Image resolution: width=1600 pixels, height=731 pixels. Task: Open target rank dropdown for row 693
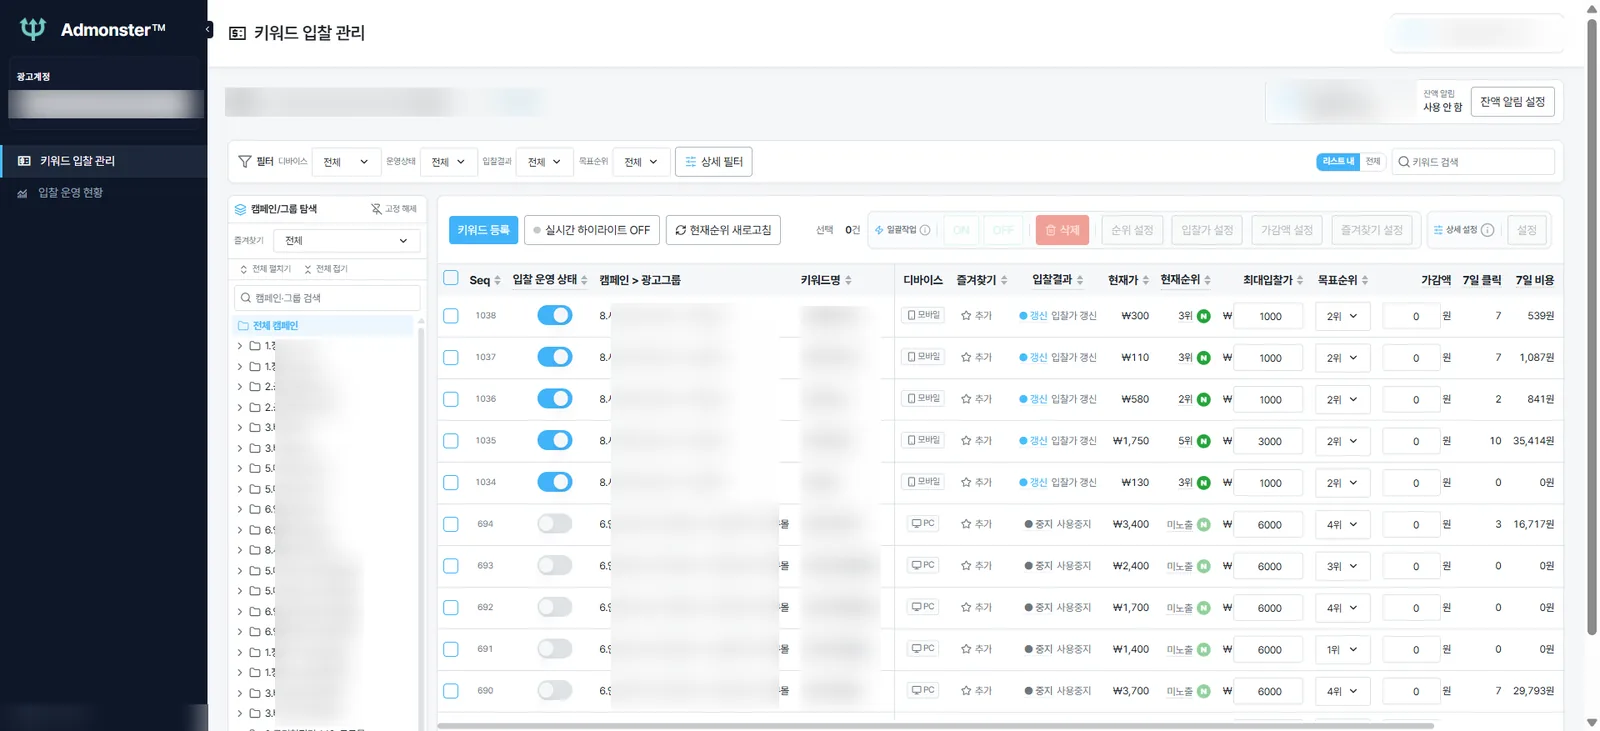point(1342,567)
